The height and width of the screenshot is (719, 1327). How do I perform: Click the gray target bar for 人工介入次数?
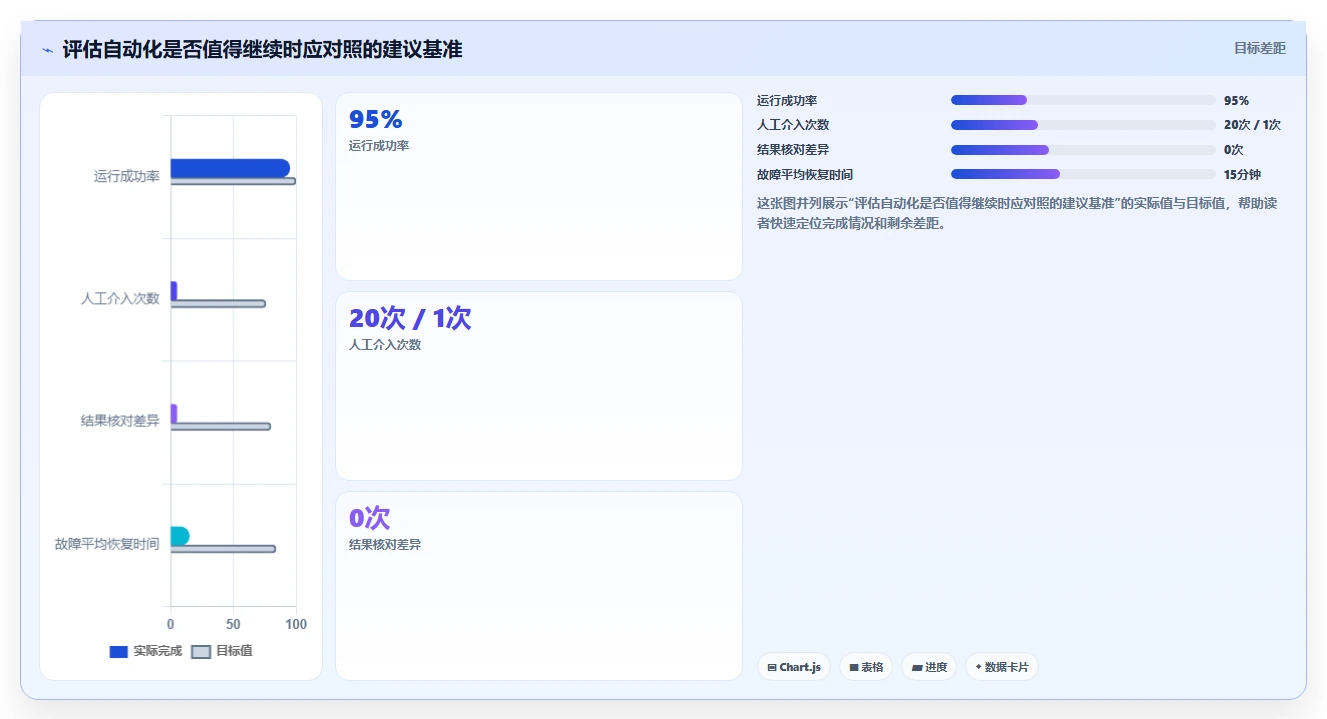pyautogui.click(x=218, y=303)
